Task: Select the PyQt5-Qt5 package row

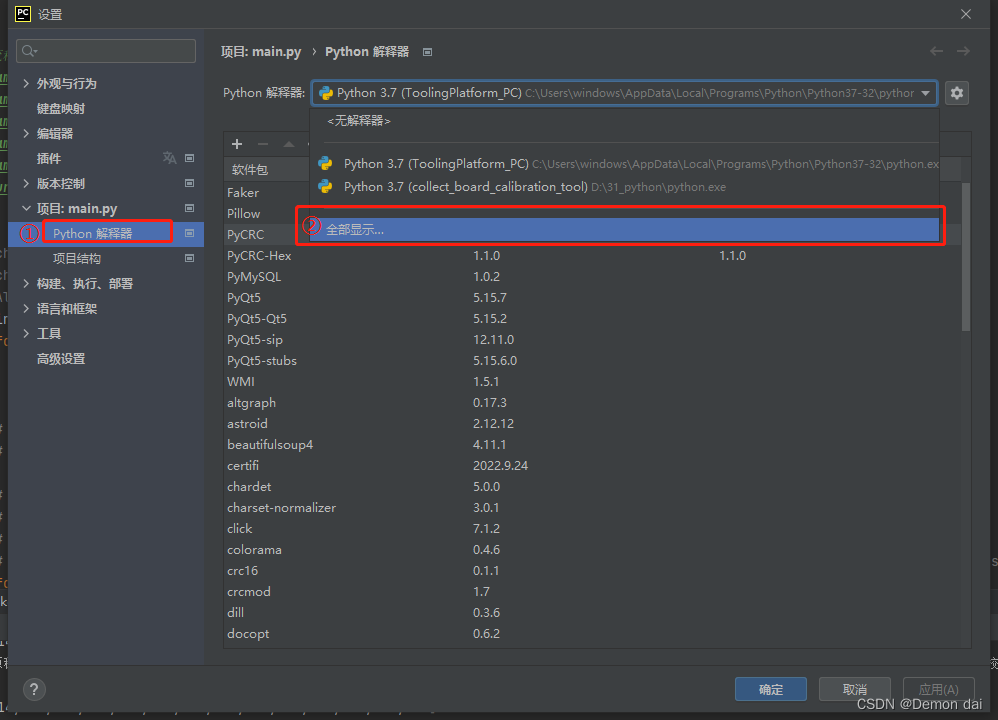Action: pyautogui.click(x=593, y=318)
